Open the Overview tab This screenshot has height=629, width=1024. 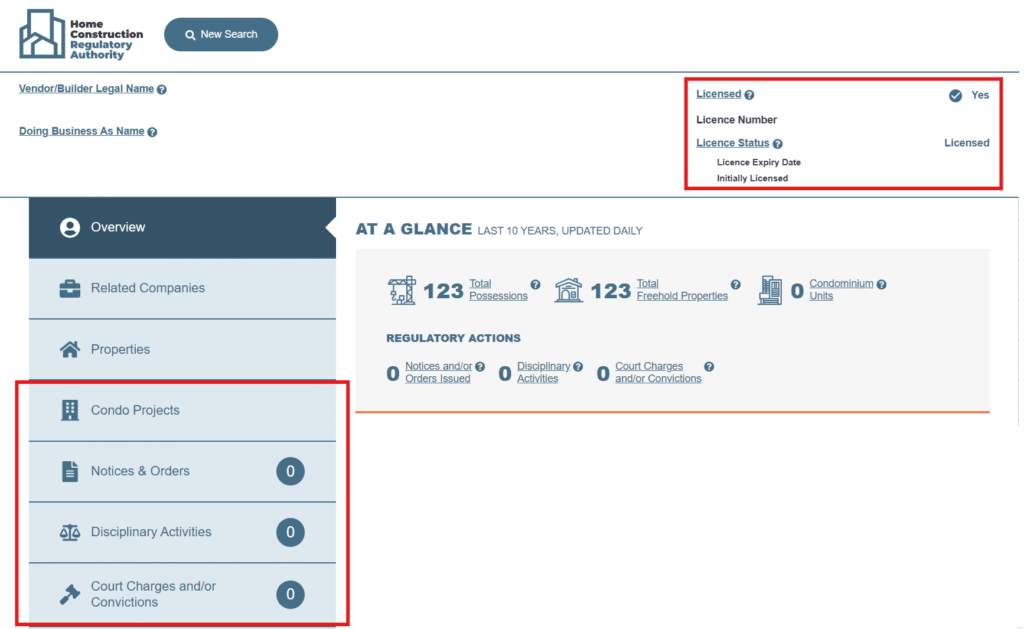click(x=182, y=227)
